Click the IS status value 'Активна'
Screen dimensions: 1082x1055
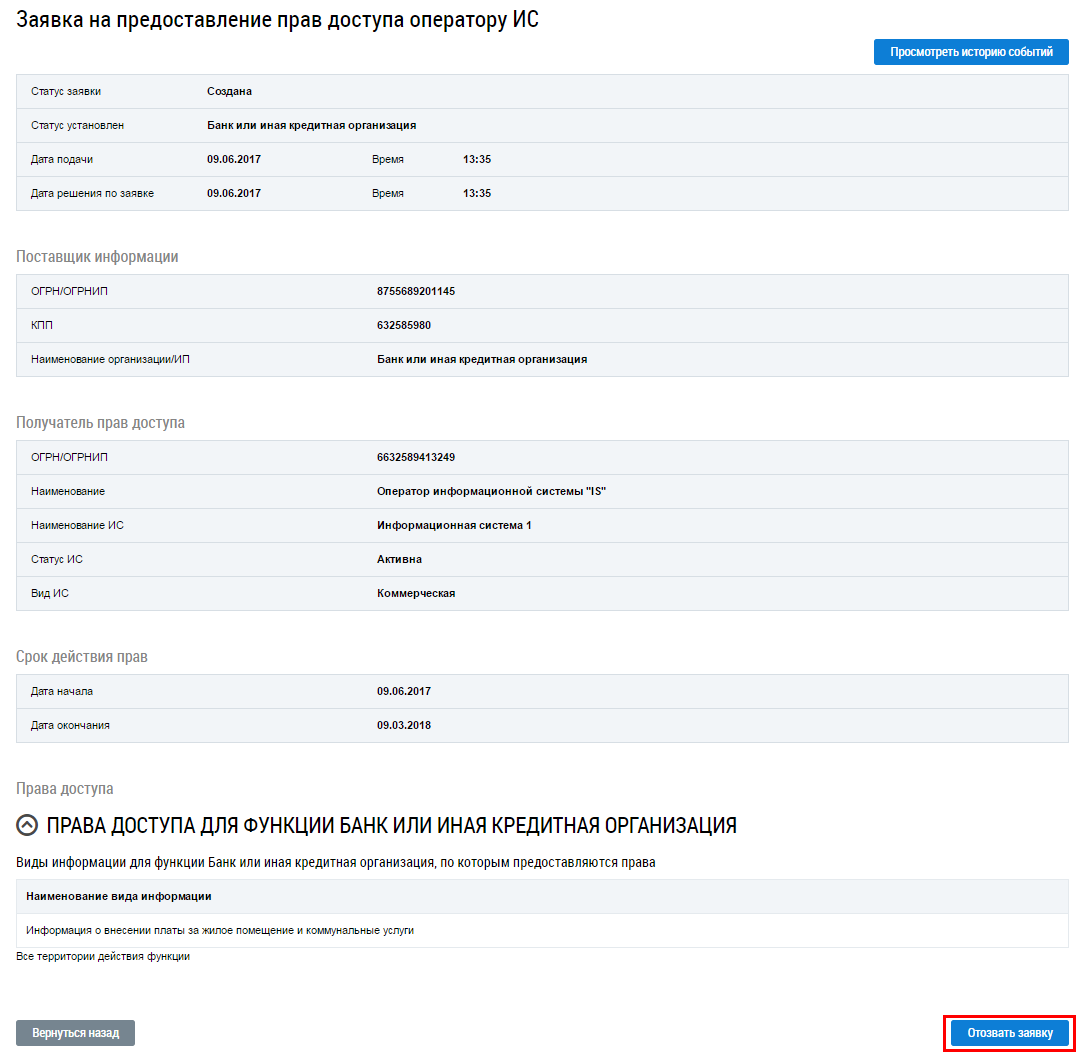point(399,559)
